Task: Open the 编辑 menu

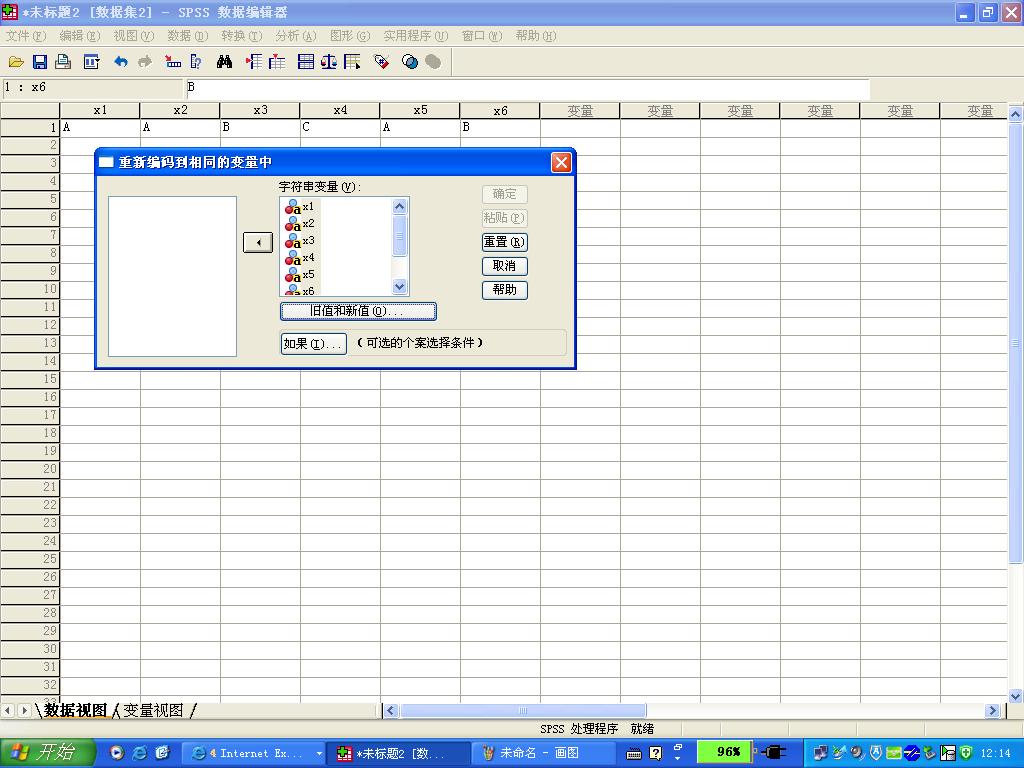Action: [x=80, y=36]
